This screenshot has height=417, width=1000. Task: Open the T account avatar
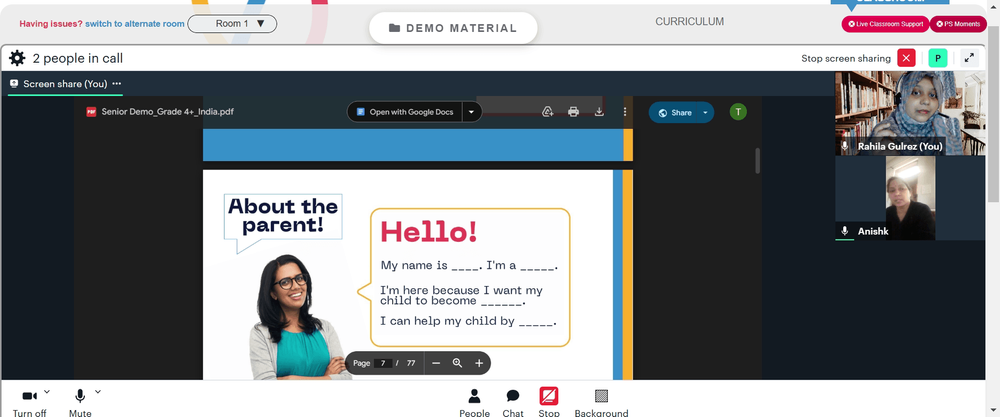click(738, 112)
